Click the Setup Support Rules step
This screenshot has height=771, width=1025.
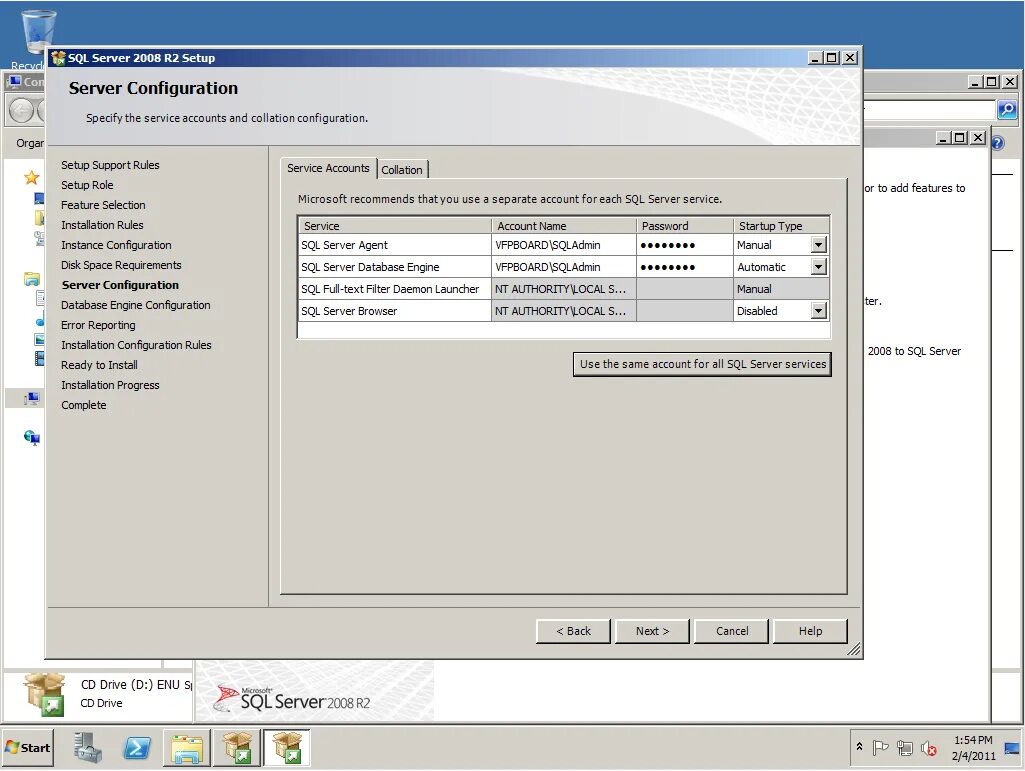click(x=110, y=165)
